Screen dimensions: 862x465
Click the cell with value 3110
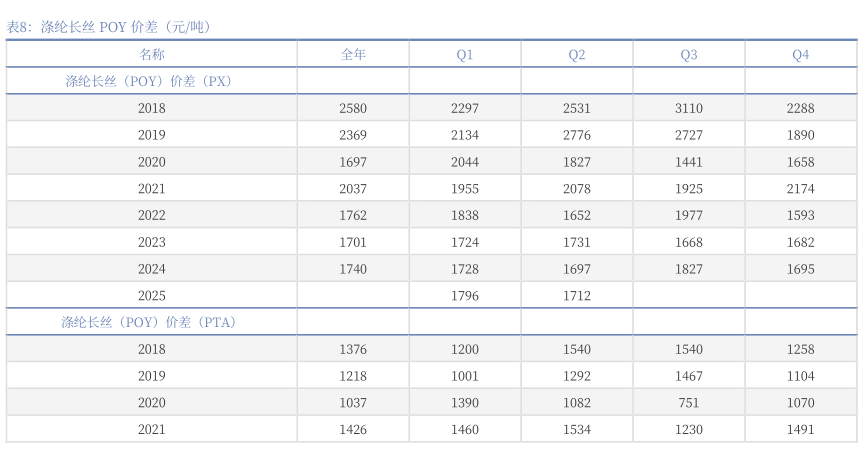(689, 108)
